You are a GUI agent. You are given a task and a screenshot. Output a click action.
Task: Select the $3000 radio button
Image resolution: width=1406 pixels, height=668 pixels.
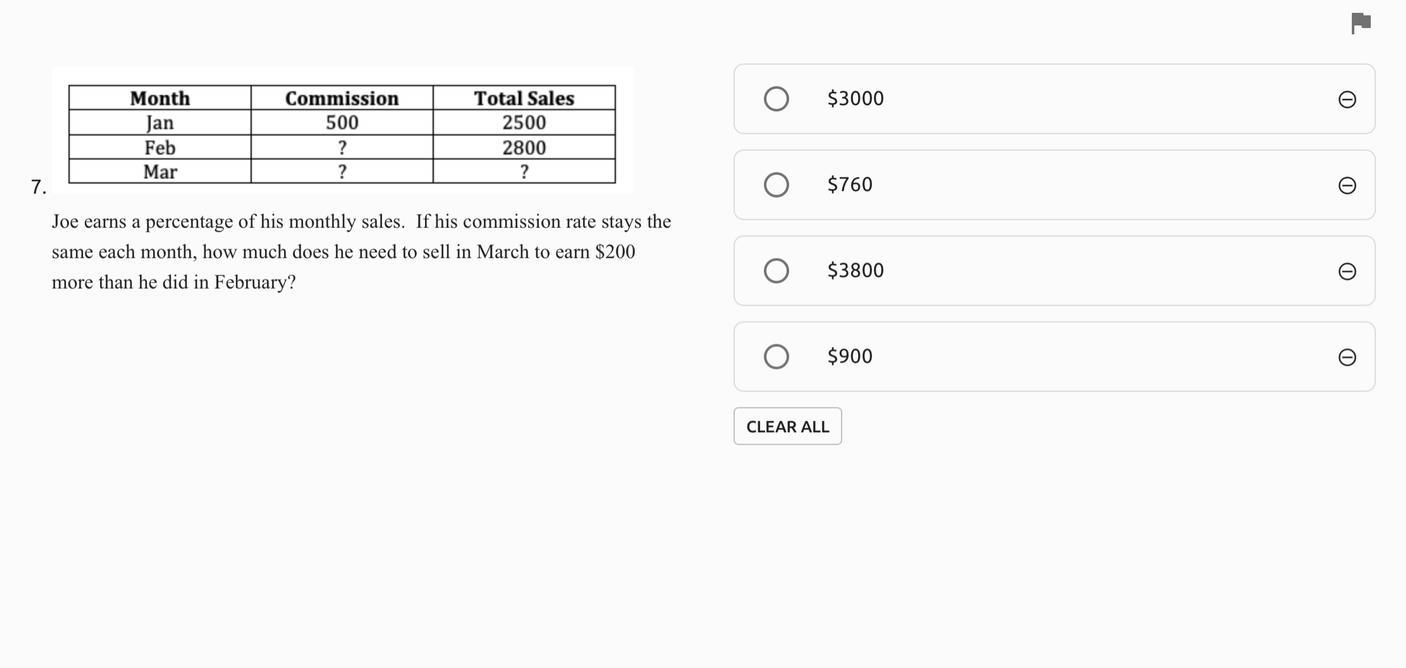click(776, 99)
